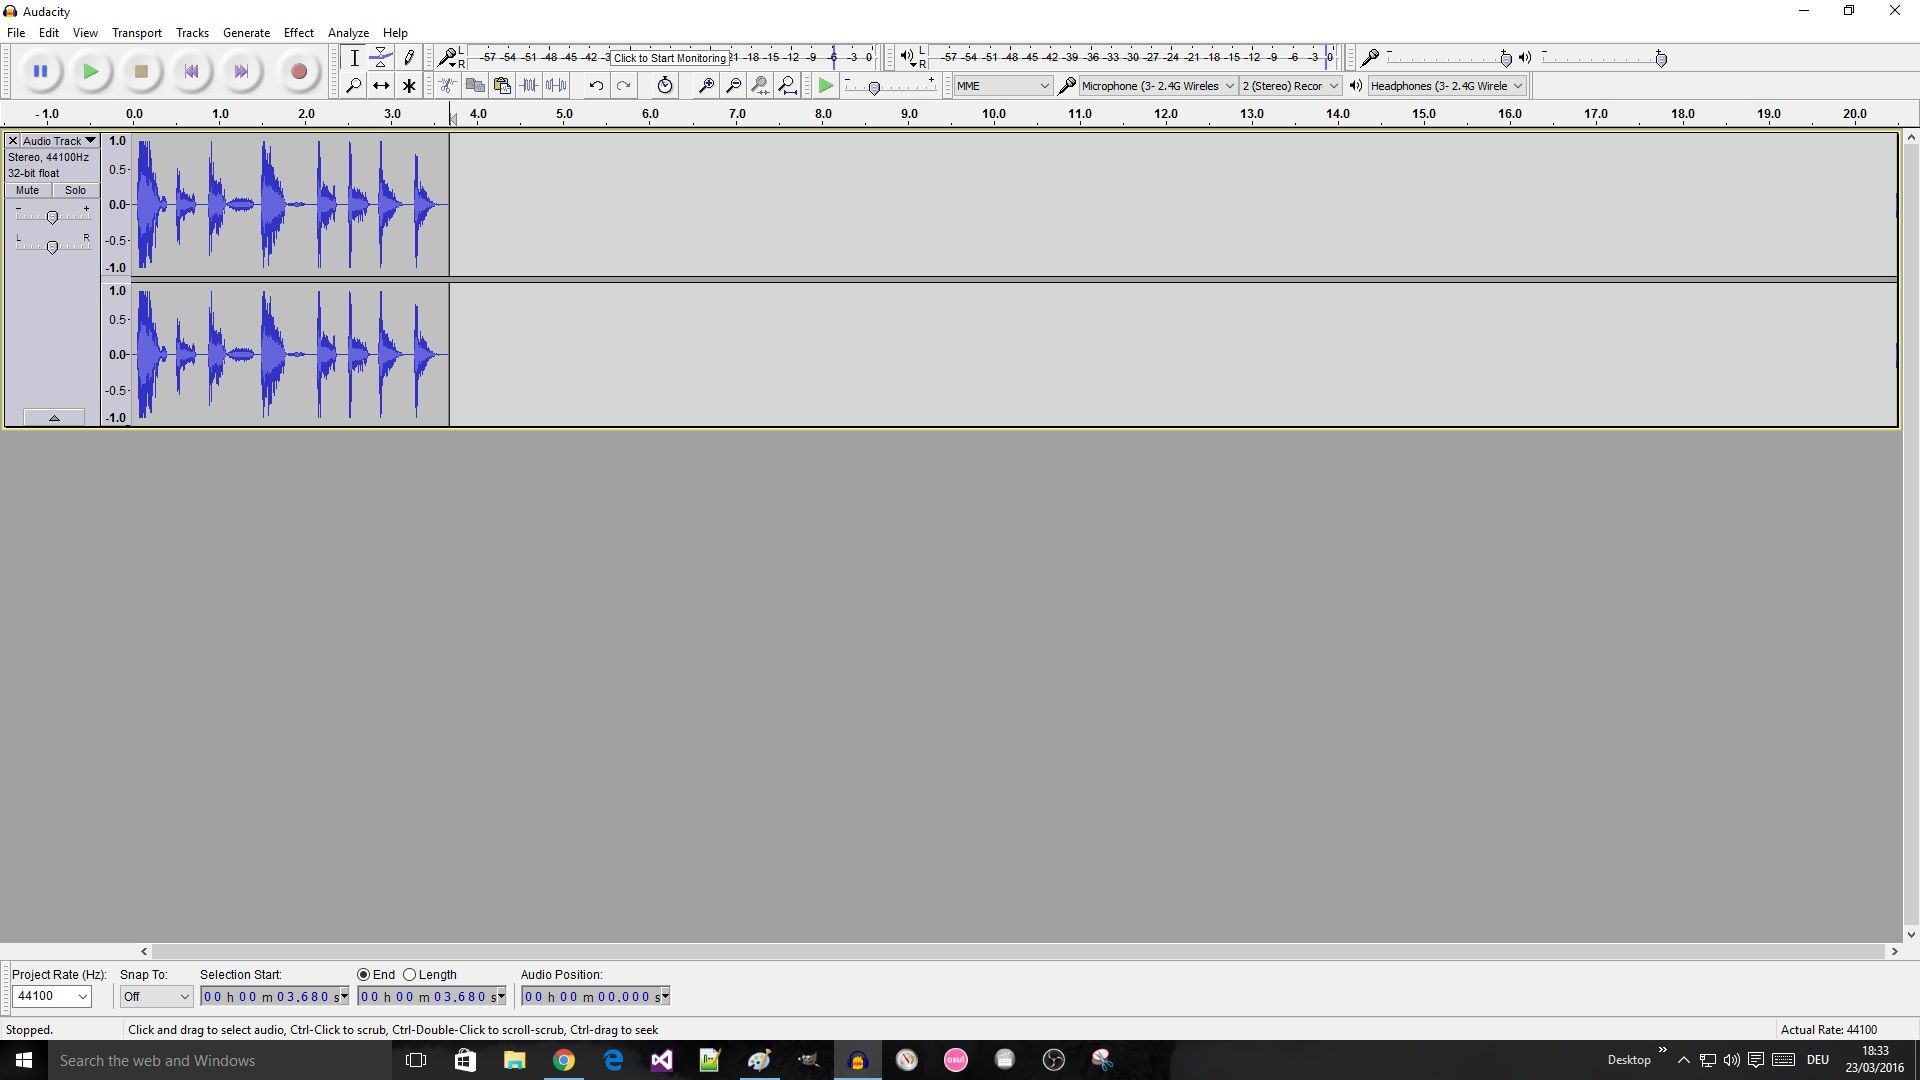Open the Generate menu
This screenshot has width=1920, height=1080.
[246, 32]
